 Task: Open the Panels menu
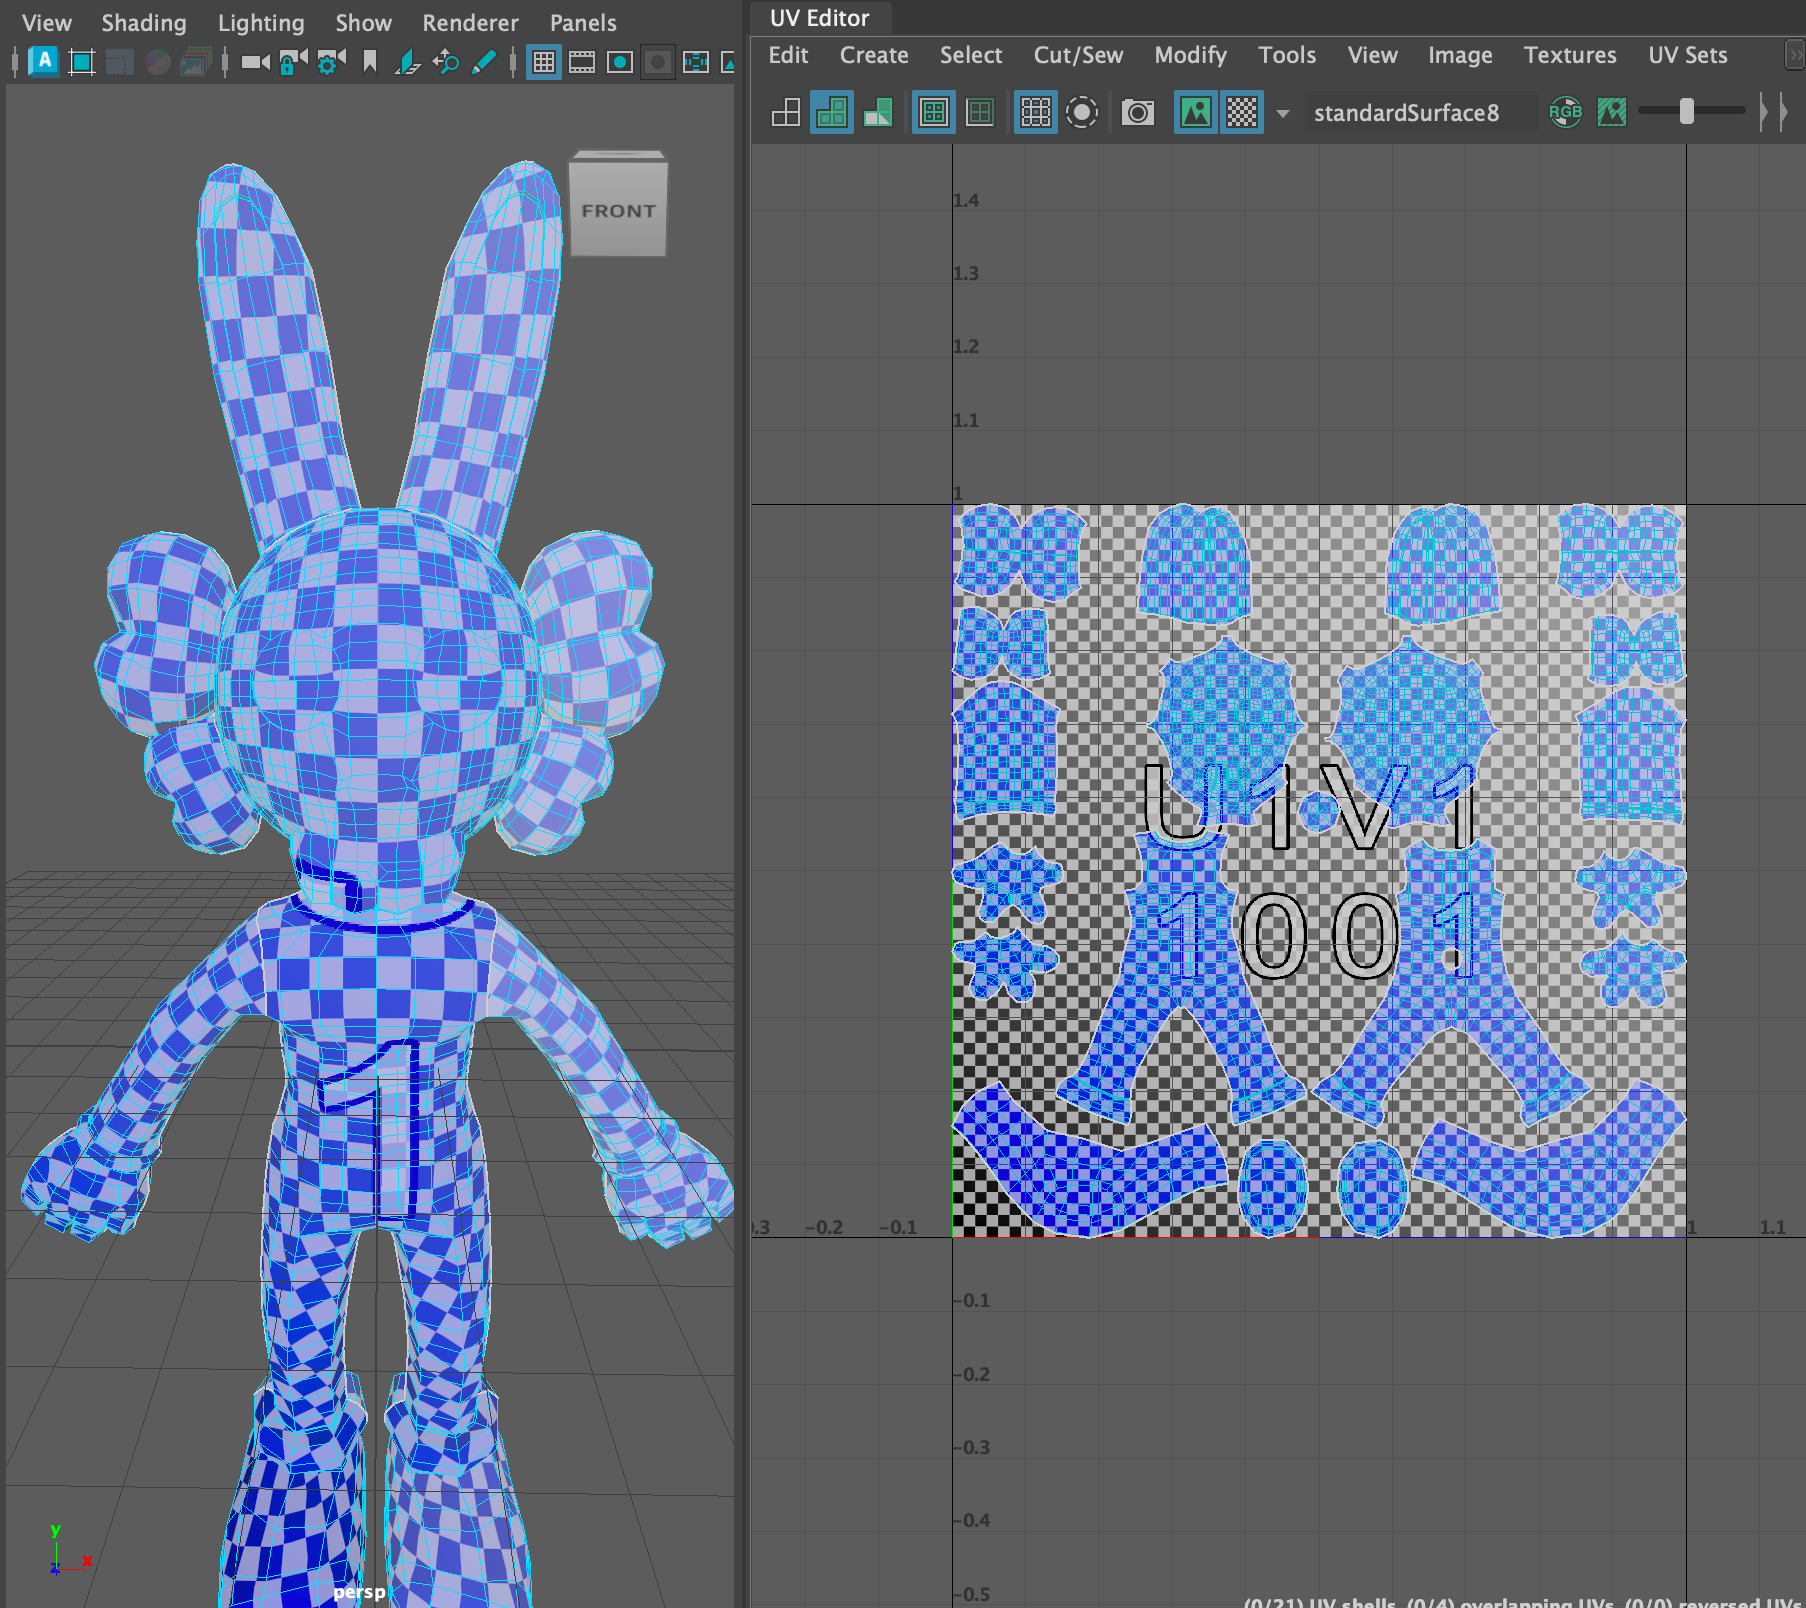(x=583, y=23)
